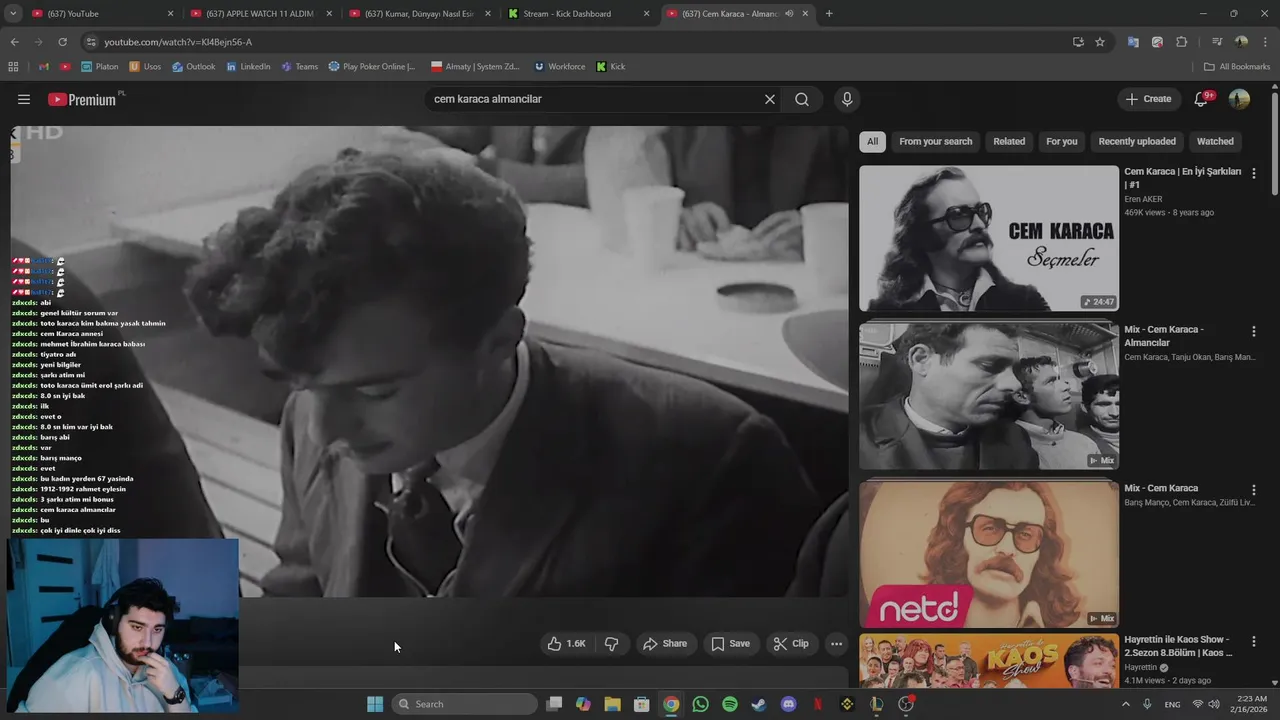Image resolution: width=1280 pixels, height=720 pixels.
Task: Like the video with the thumbs-up button
Action: (x=566, y=644)
